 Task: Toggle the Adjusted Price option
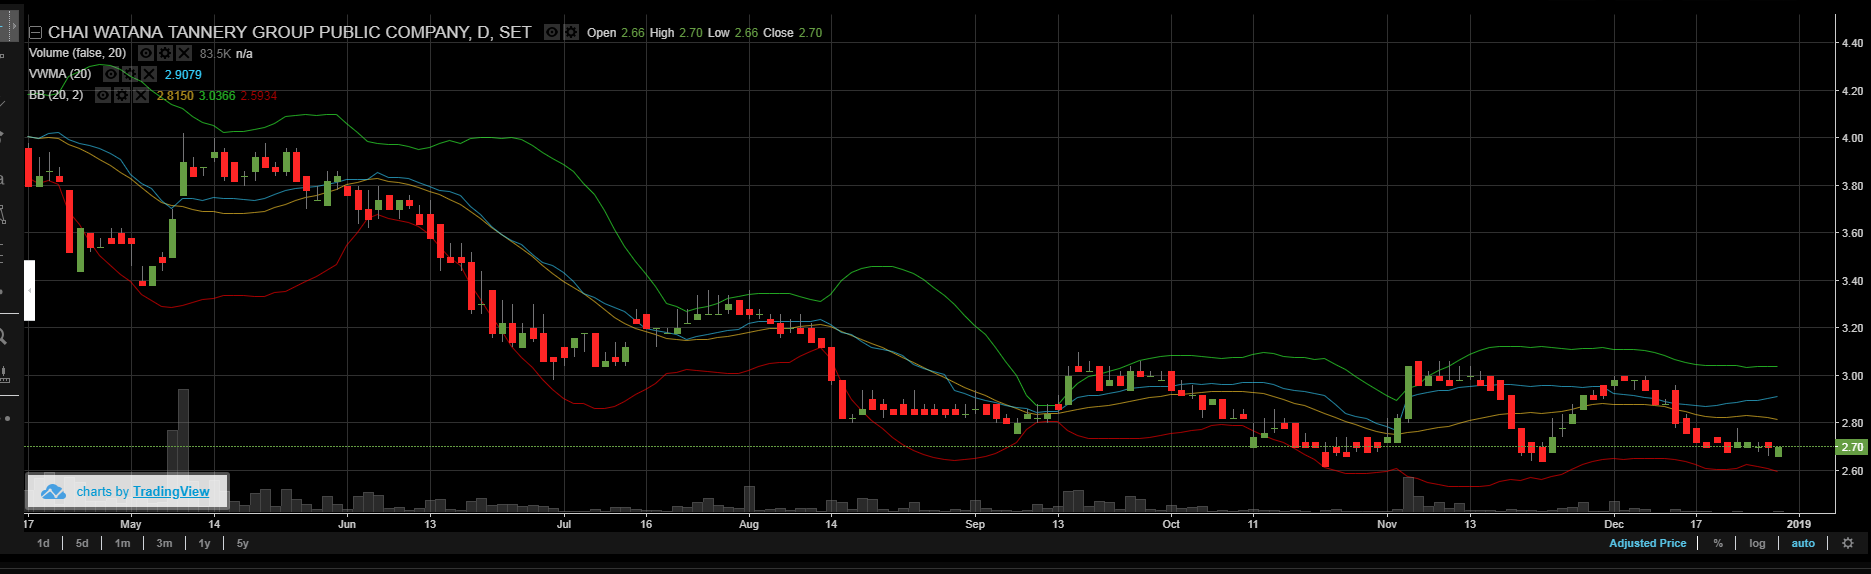coord(1647,543)
